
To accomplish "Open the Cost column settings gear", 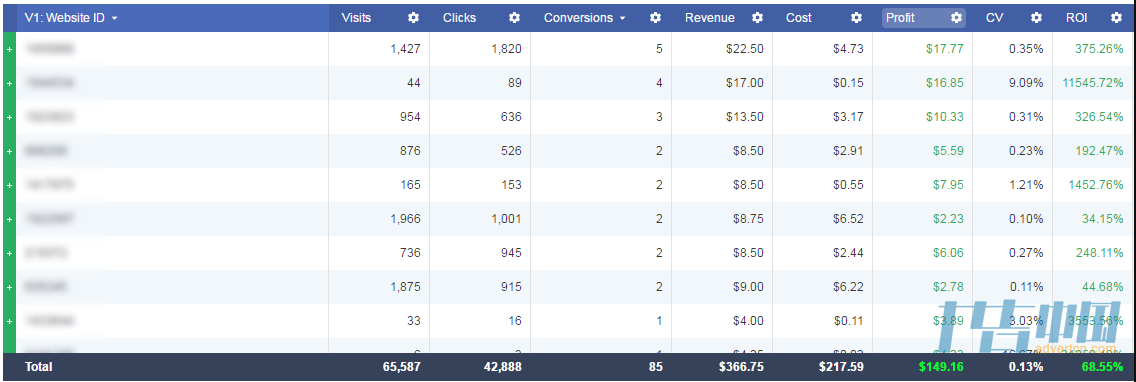I will coord(856,18).
